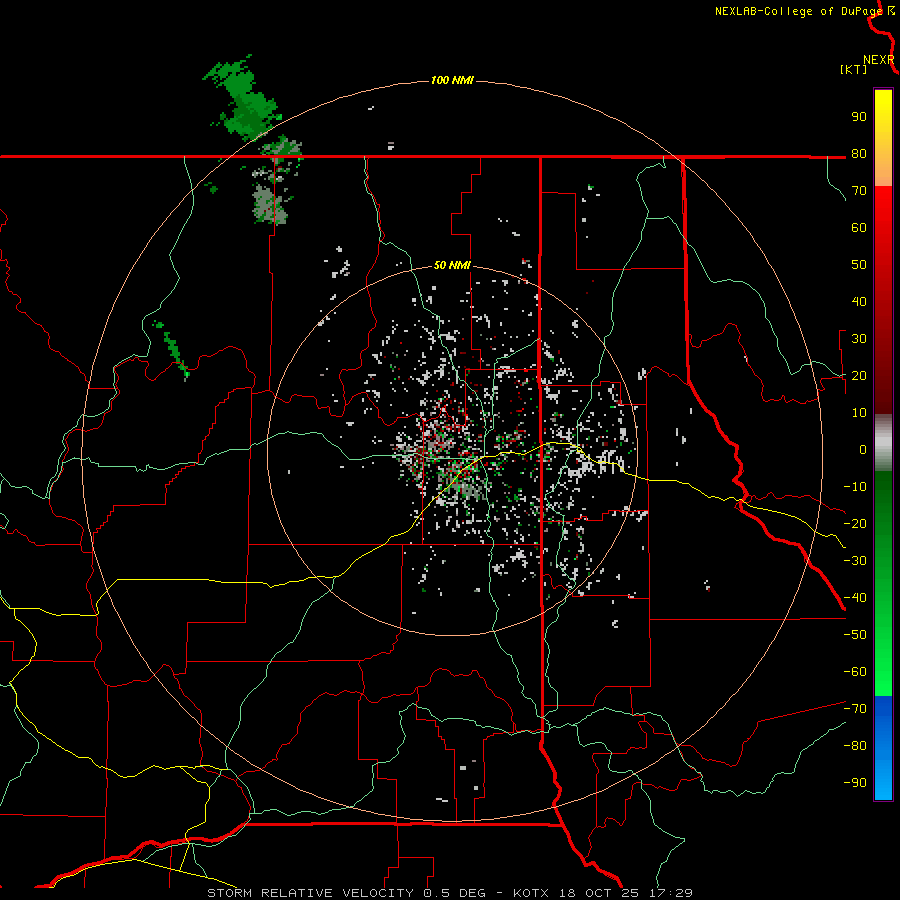Click the -30 scale label
The height and width of the screenshot is (900, 900).
855,561
